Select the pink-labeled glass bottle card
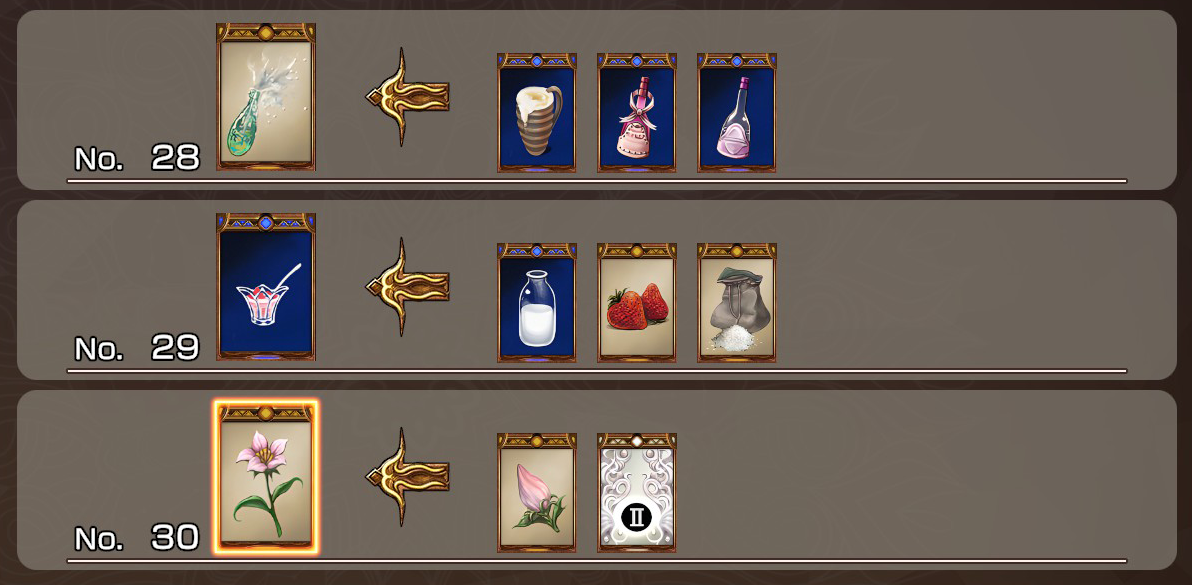1192x585 pixels. click(737, 112)
